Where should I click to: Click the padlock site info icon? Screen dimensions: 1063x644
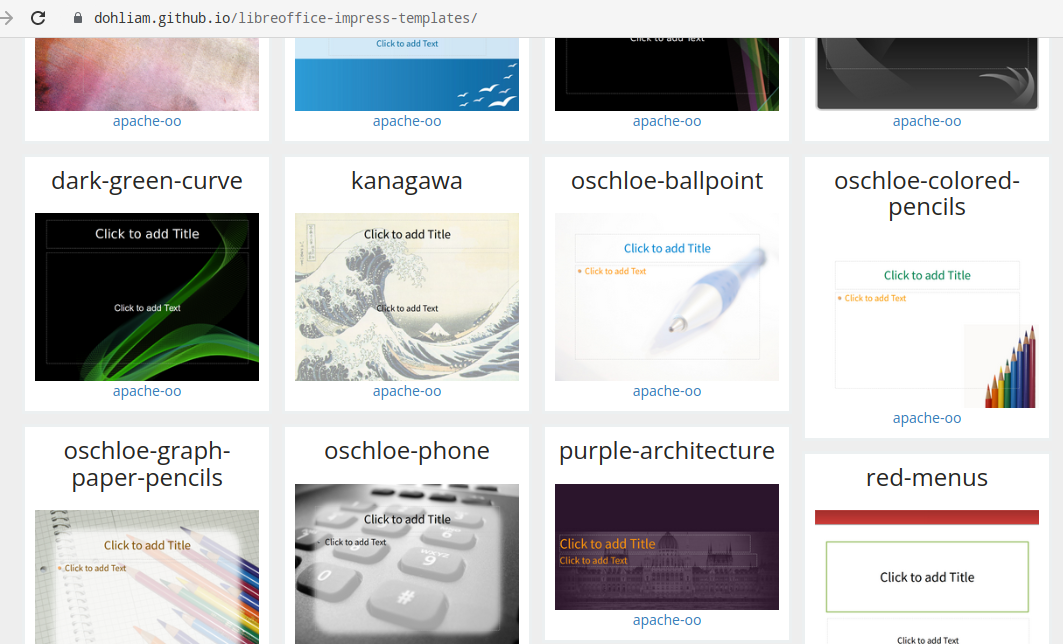pos(78,18)
